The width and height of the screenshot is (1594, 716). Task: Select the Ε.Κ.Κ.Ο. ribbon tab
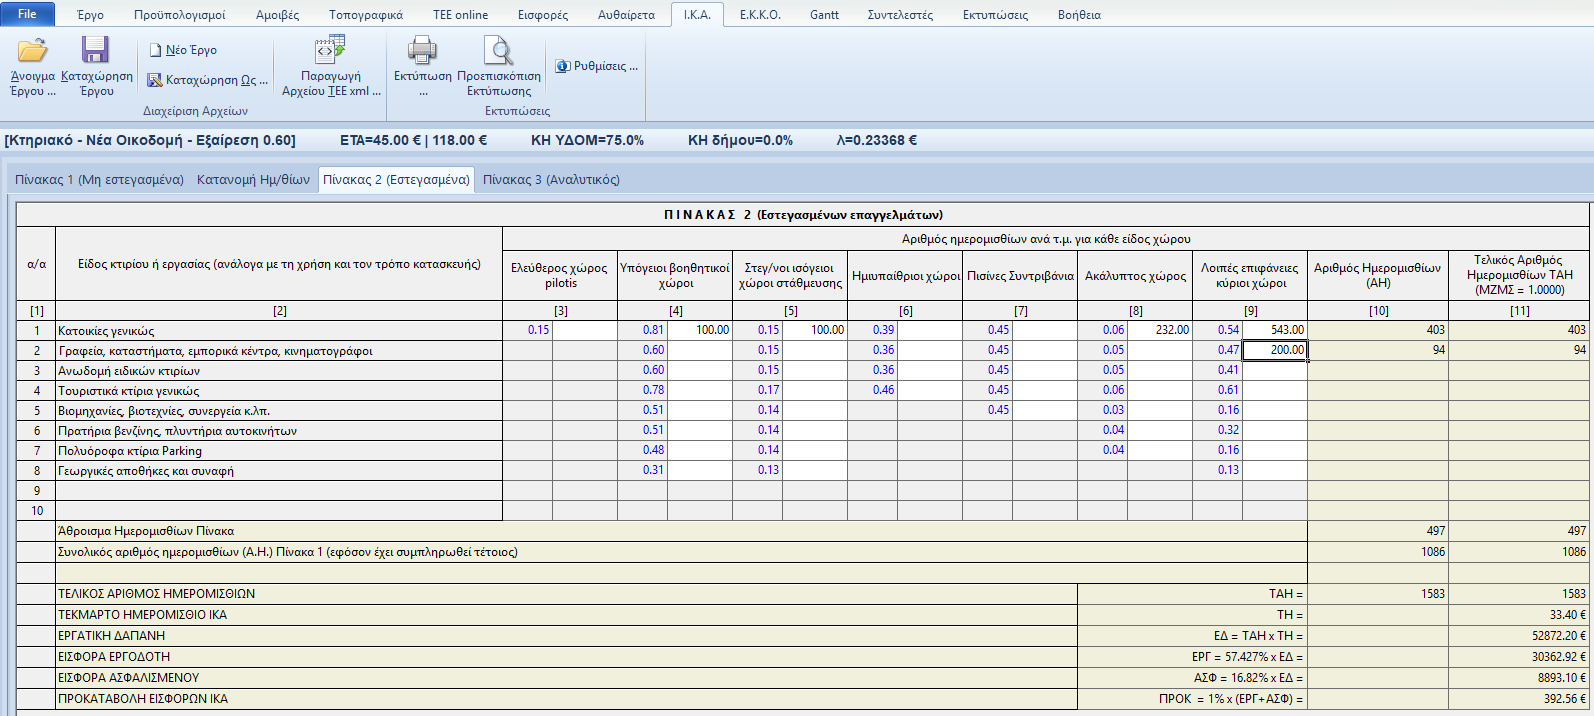[x=760, y=15]
